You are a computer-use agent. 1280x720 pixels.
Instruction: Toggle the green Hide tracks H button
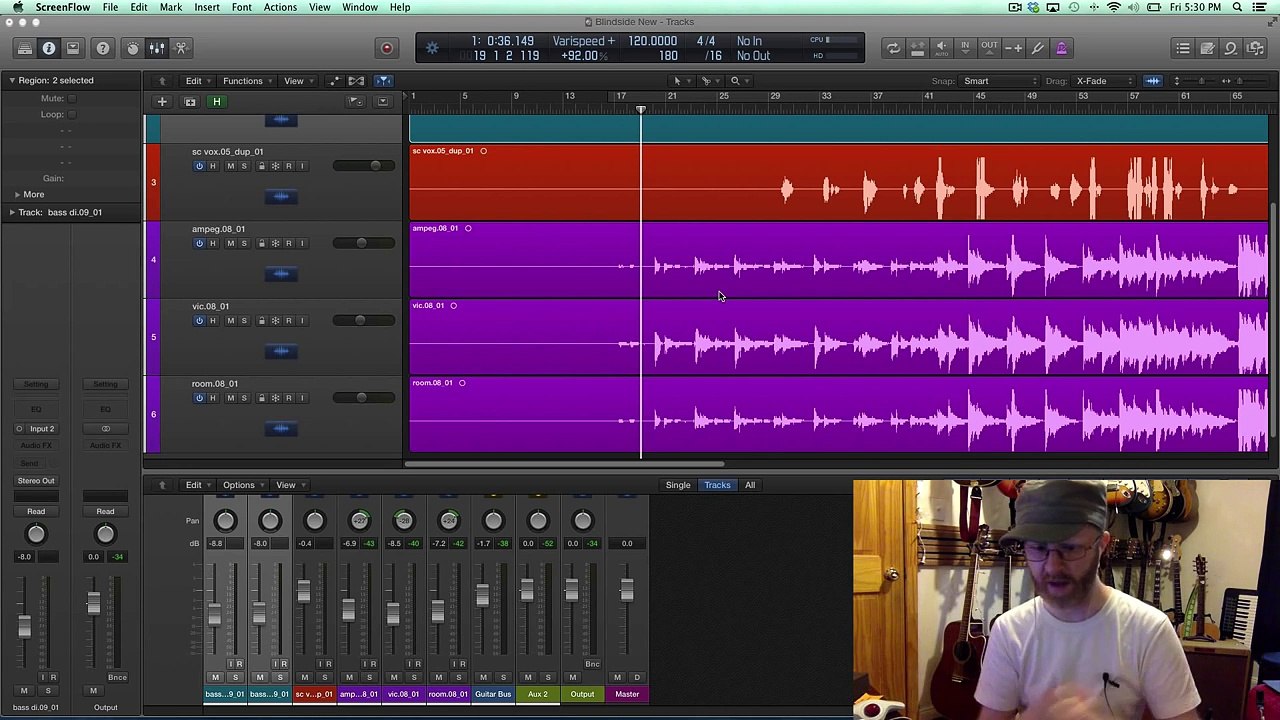pyautogui.click(x=216, y=101)
